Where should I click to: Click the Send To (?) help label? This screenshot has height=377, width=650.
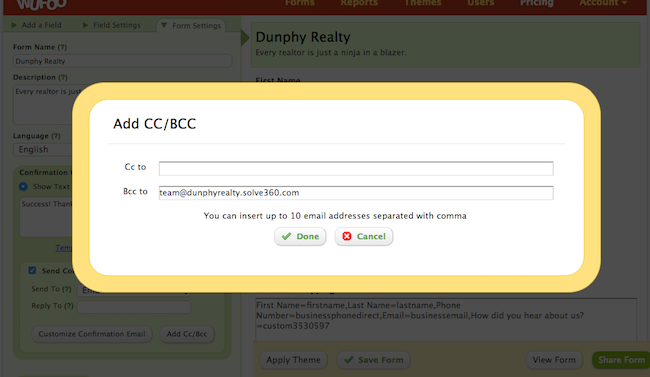tap(51, 289)
